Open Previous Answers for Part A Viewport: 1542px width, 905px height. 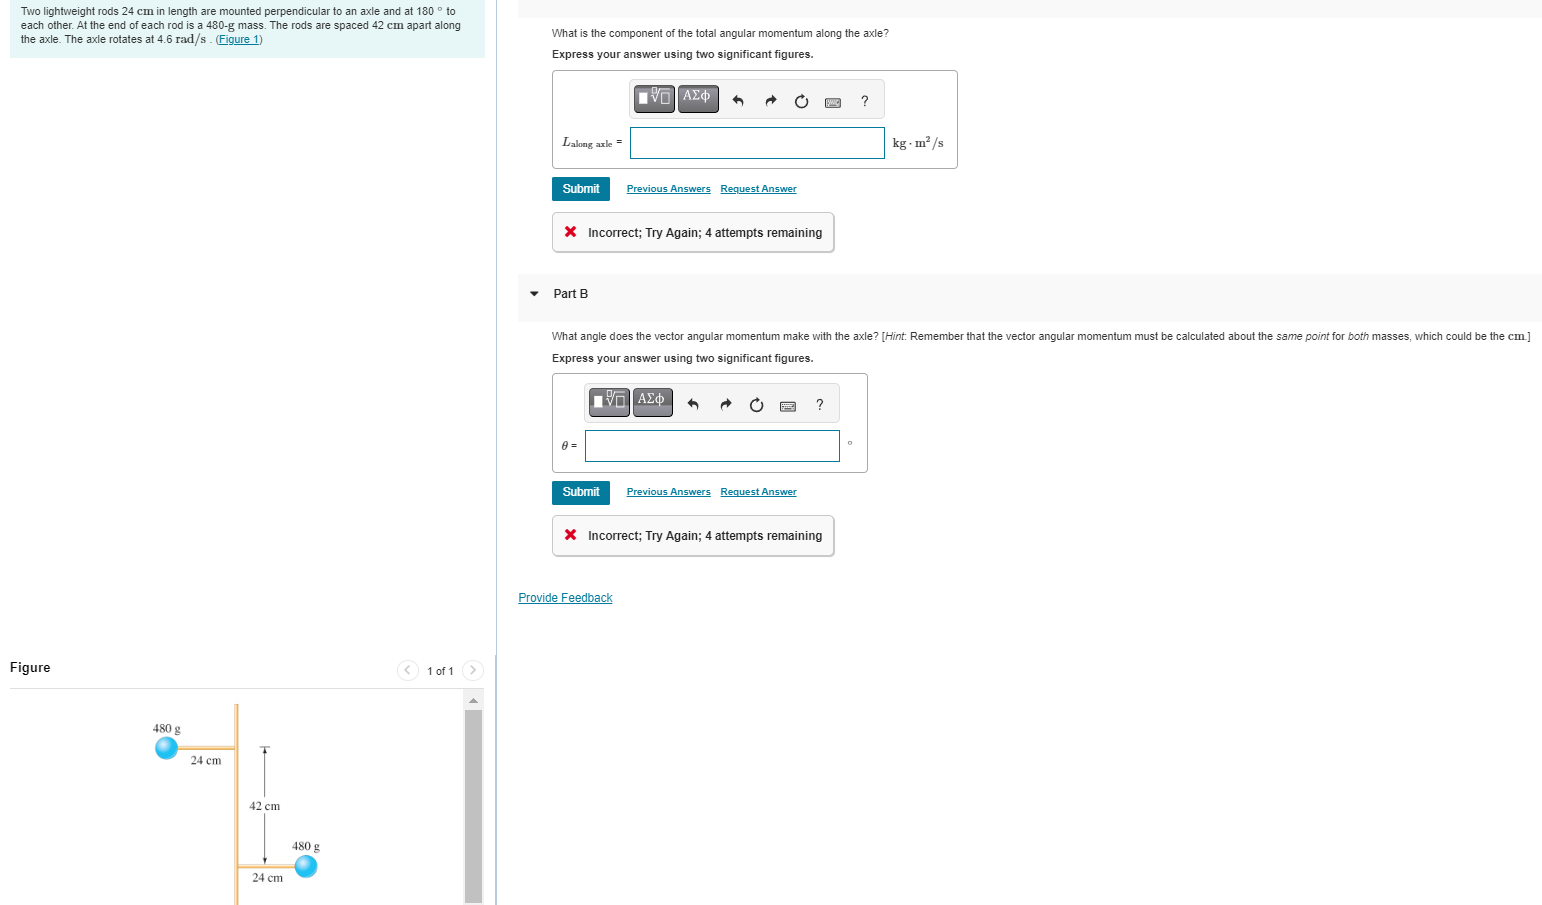pos(668,188)
